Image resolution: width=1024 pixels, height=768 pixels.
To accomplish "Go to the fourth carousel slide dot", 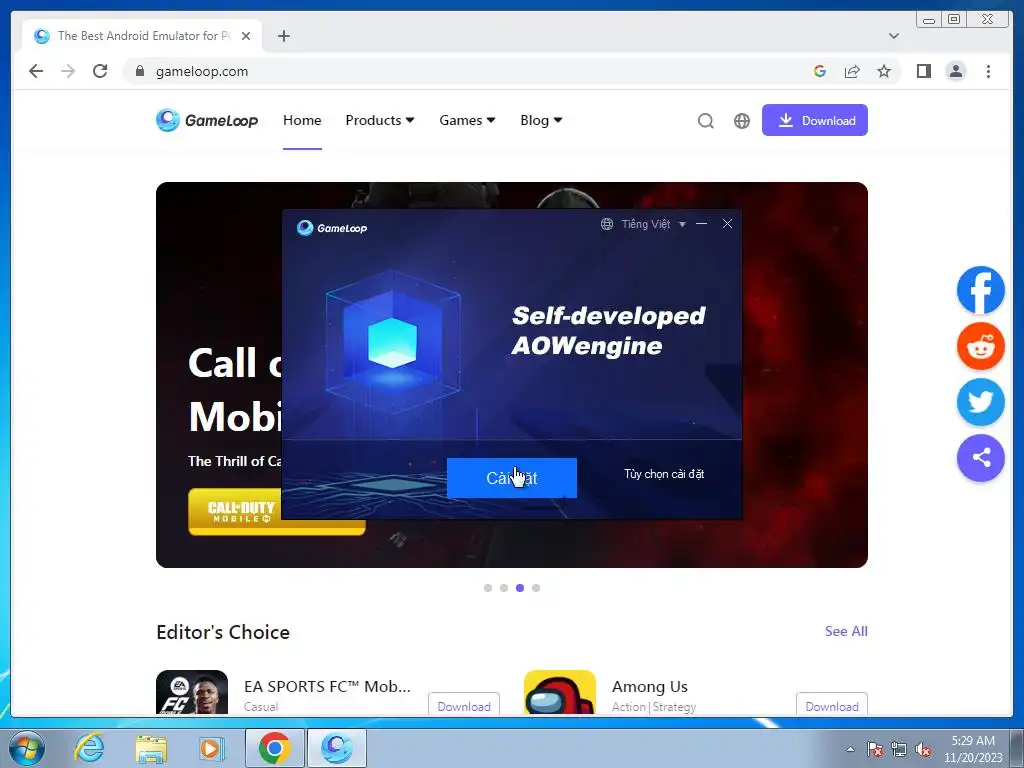I will click(x=536, y=588).
